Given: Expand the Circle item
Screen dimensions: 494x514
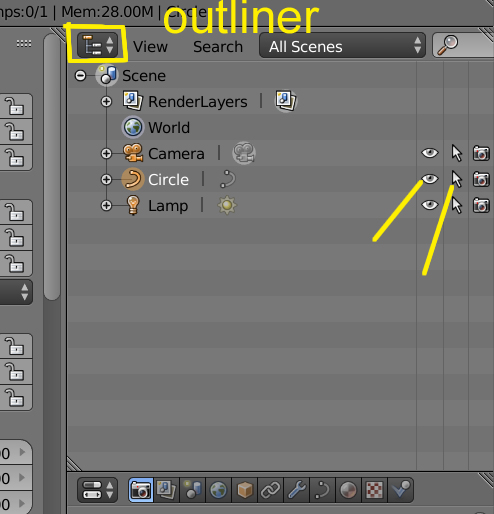Looking at the screenshot, I should pos(106,179).
